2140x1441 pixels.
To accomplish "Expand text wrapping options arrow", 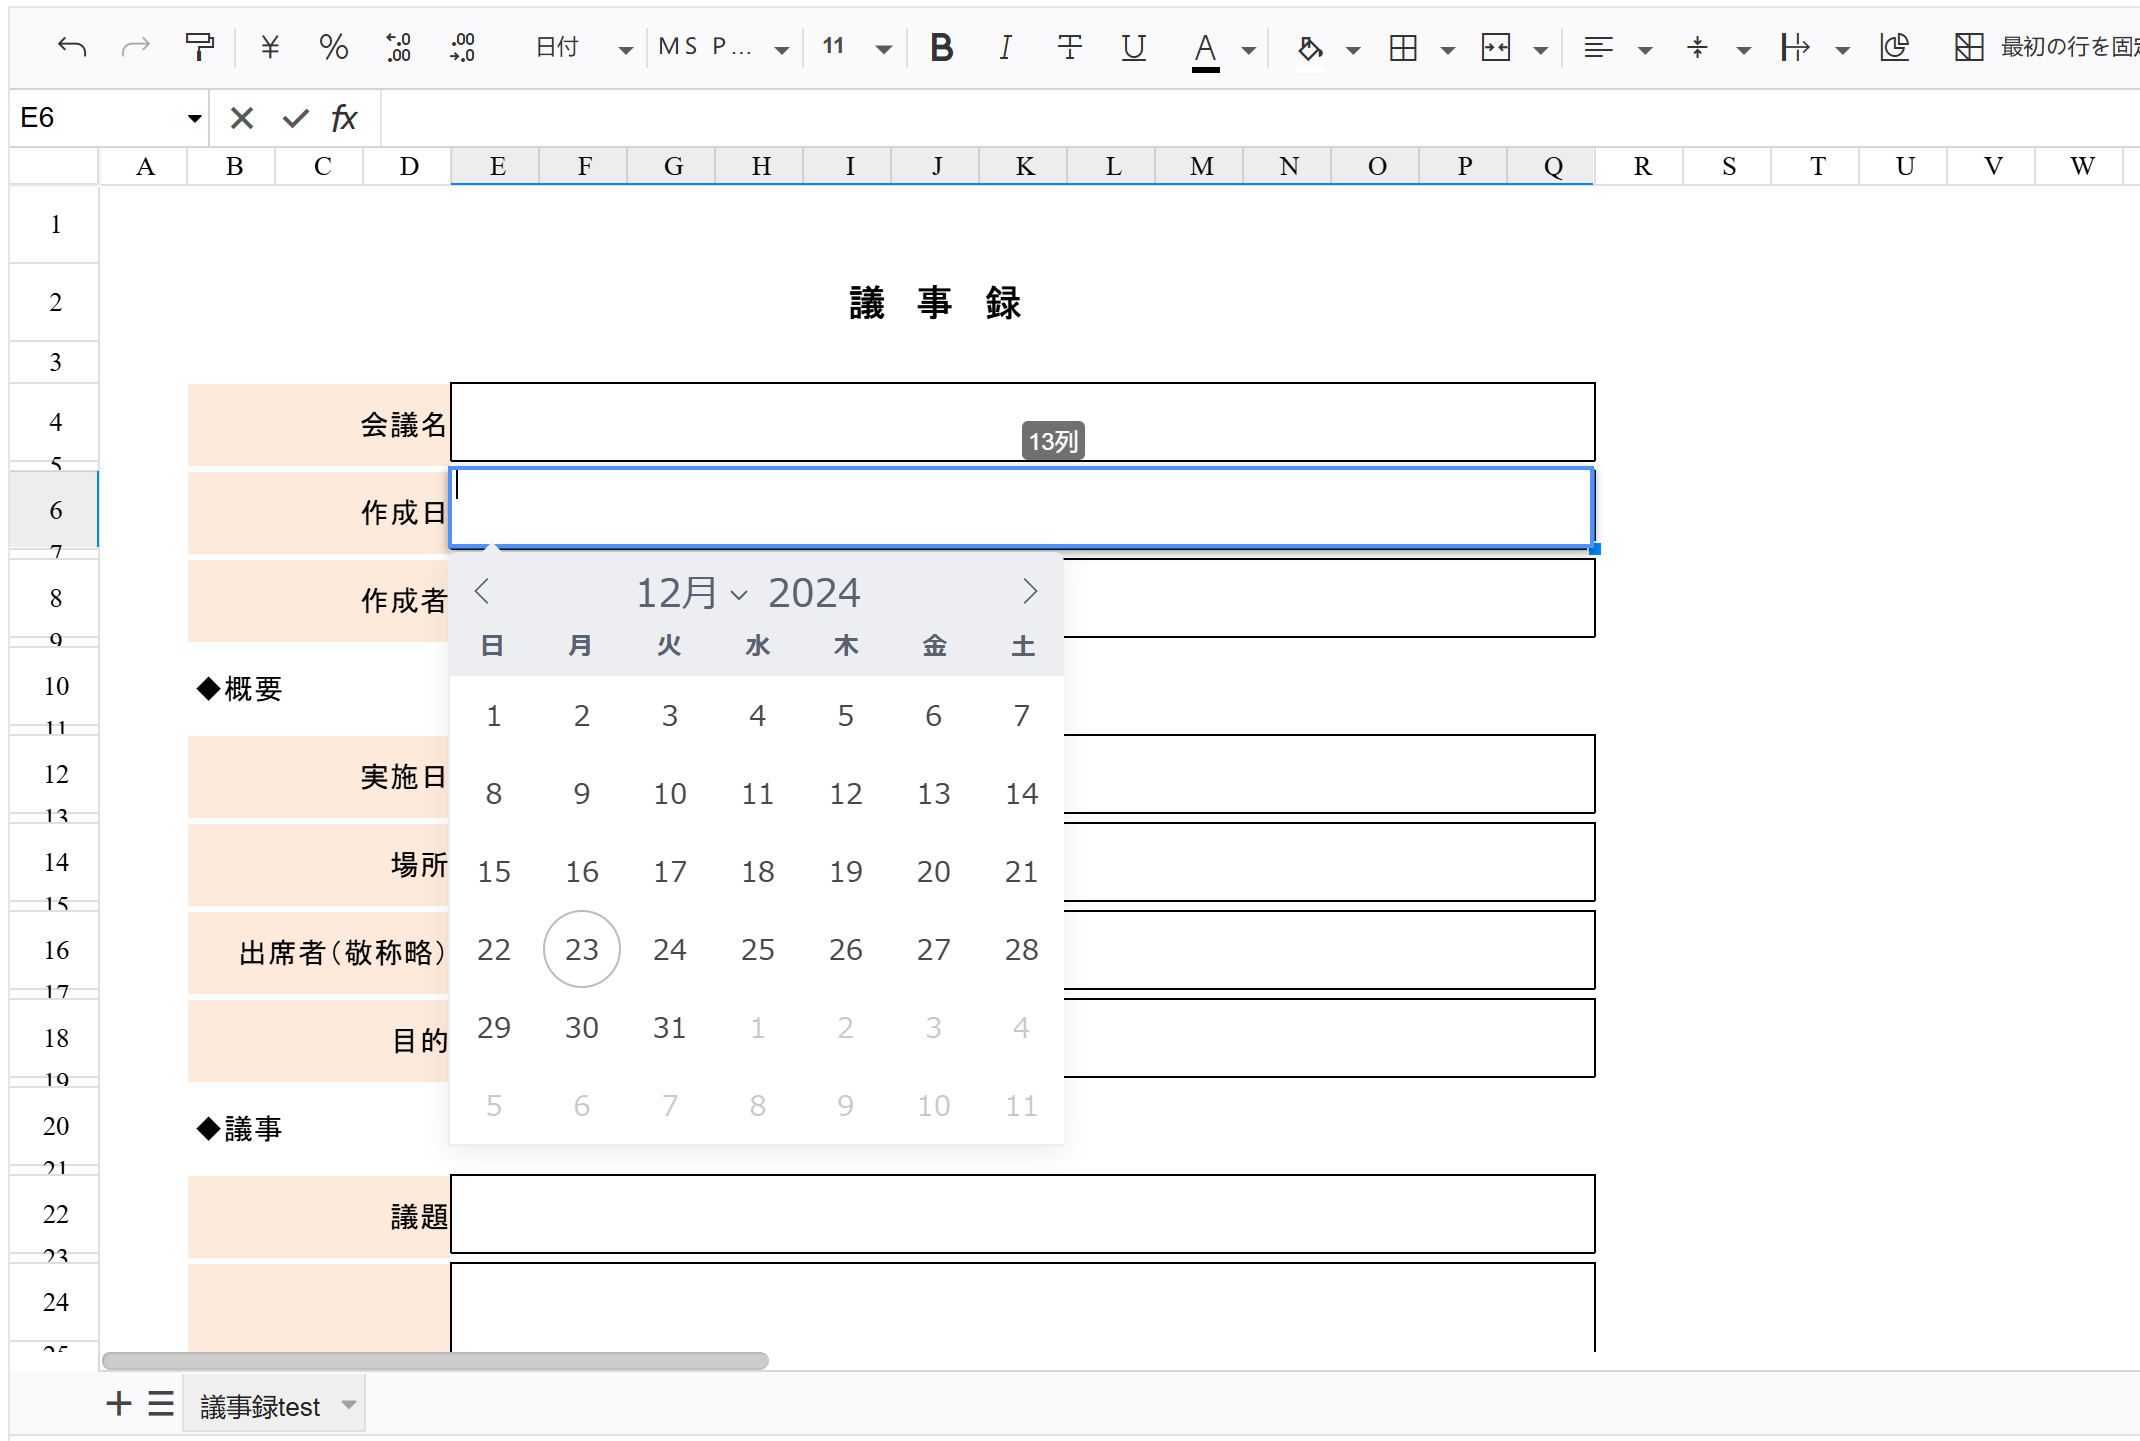I will 1842,49.
